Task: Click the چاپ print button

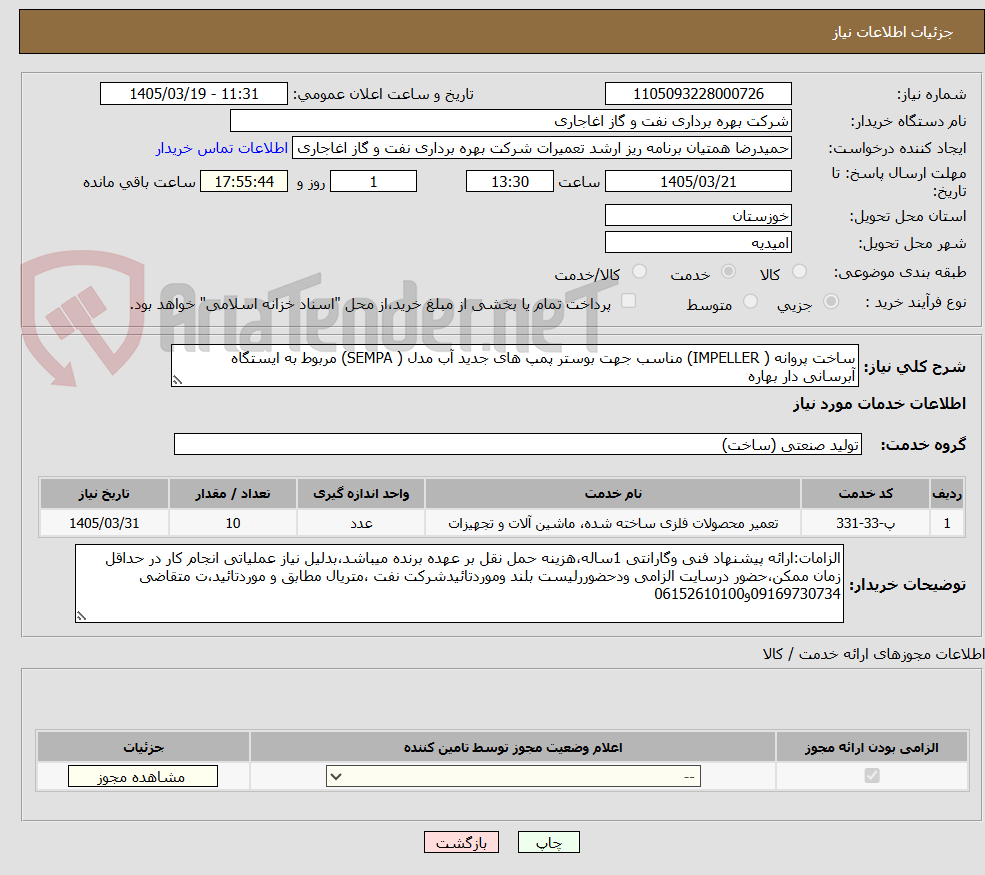Action: coord(548,842)
